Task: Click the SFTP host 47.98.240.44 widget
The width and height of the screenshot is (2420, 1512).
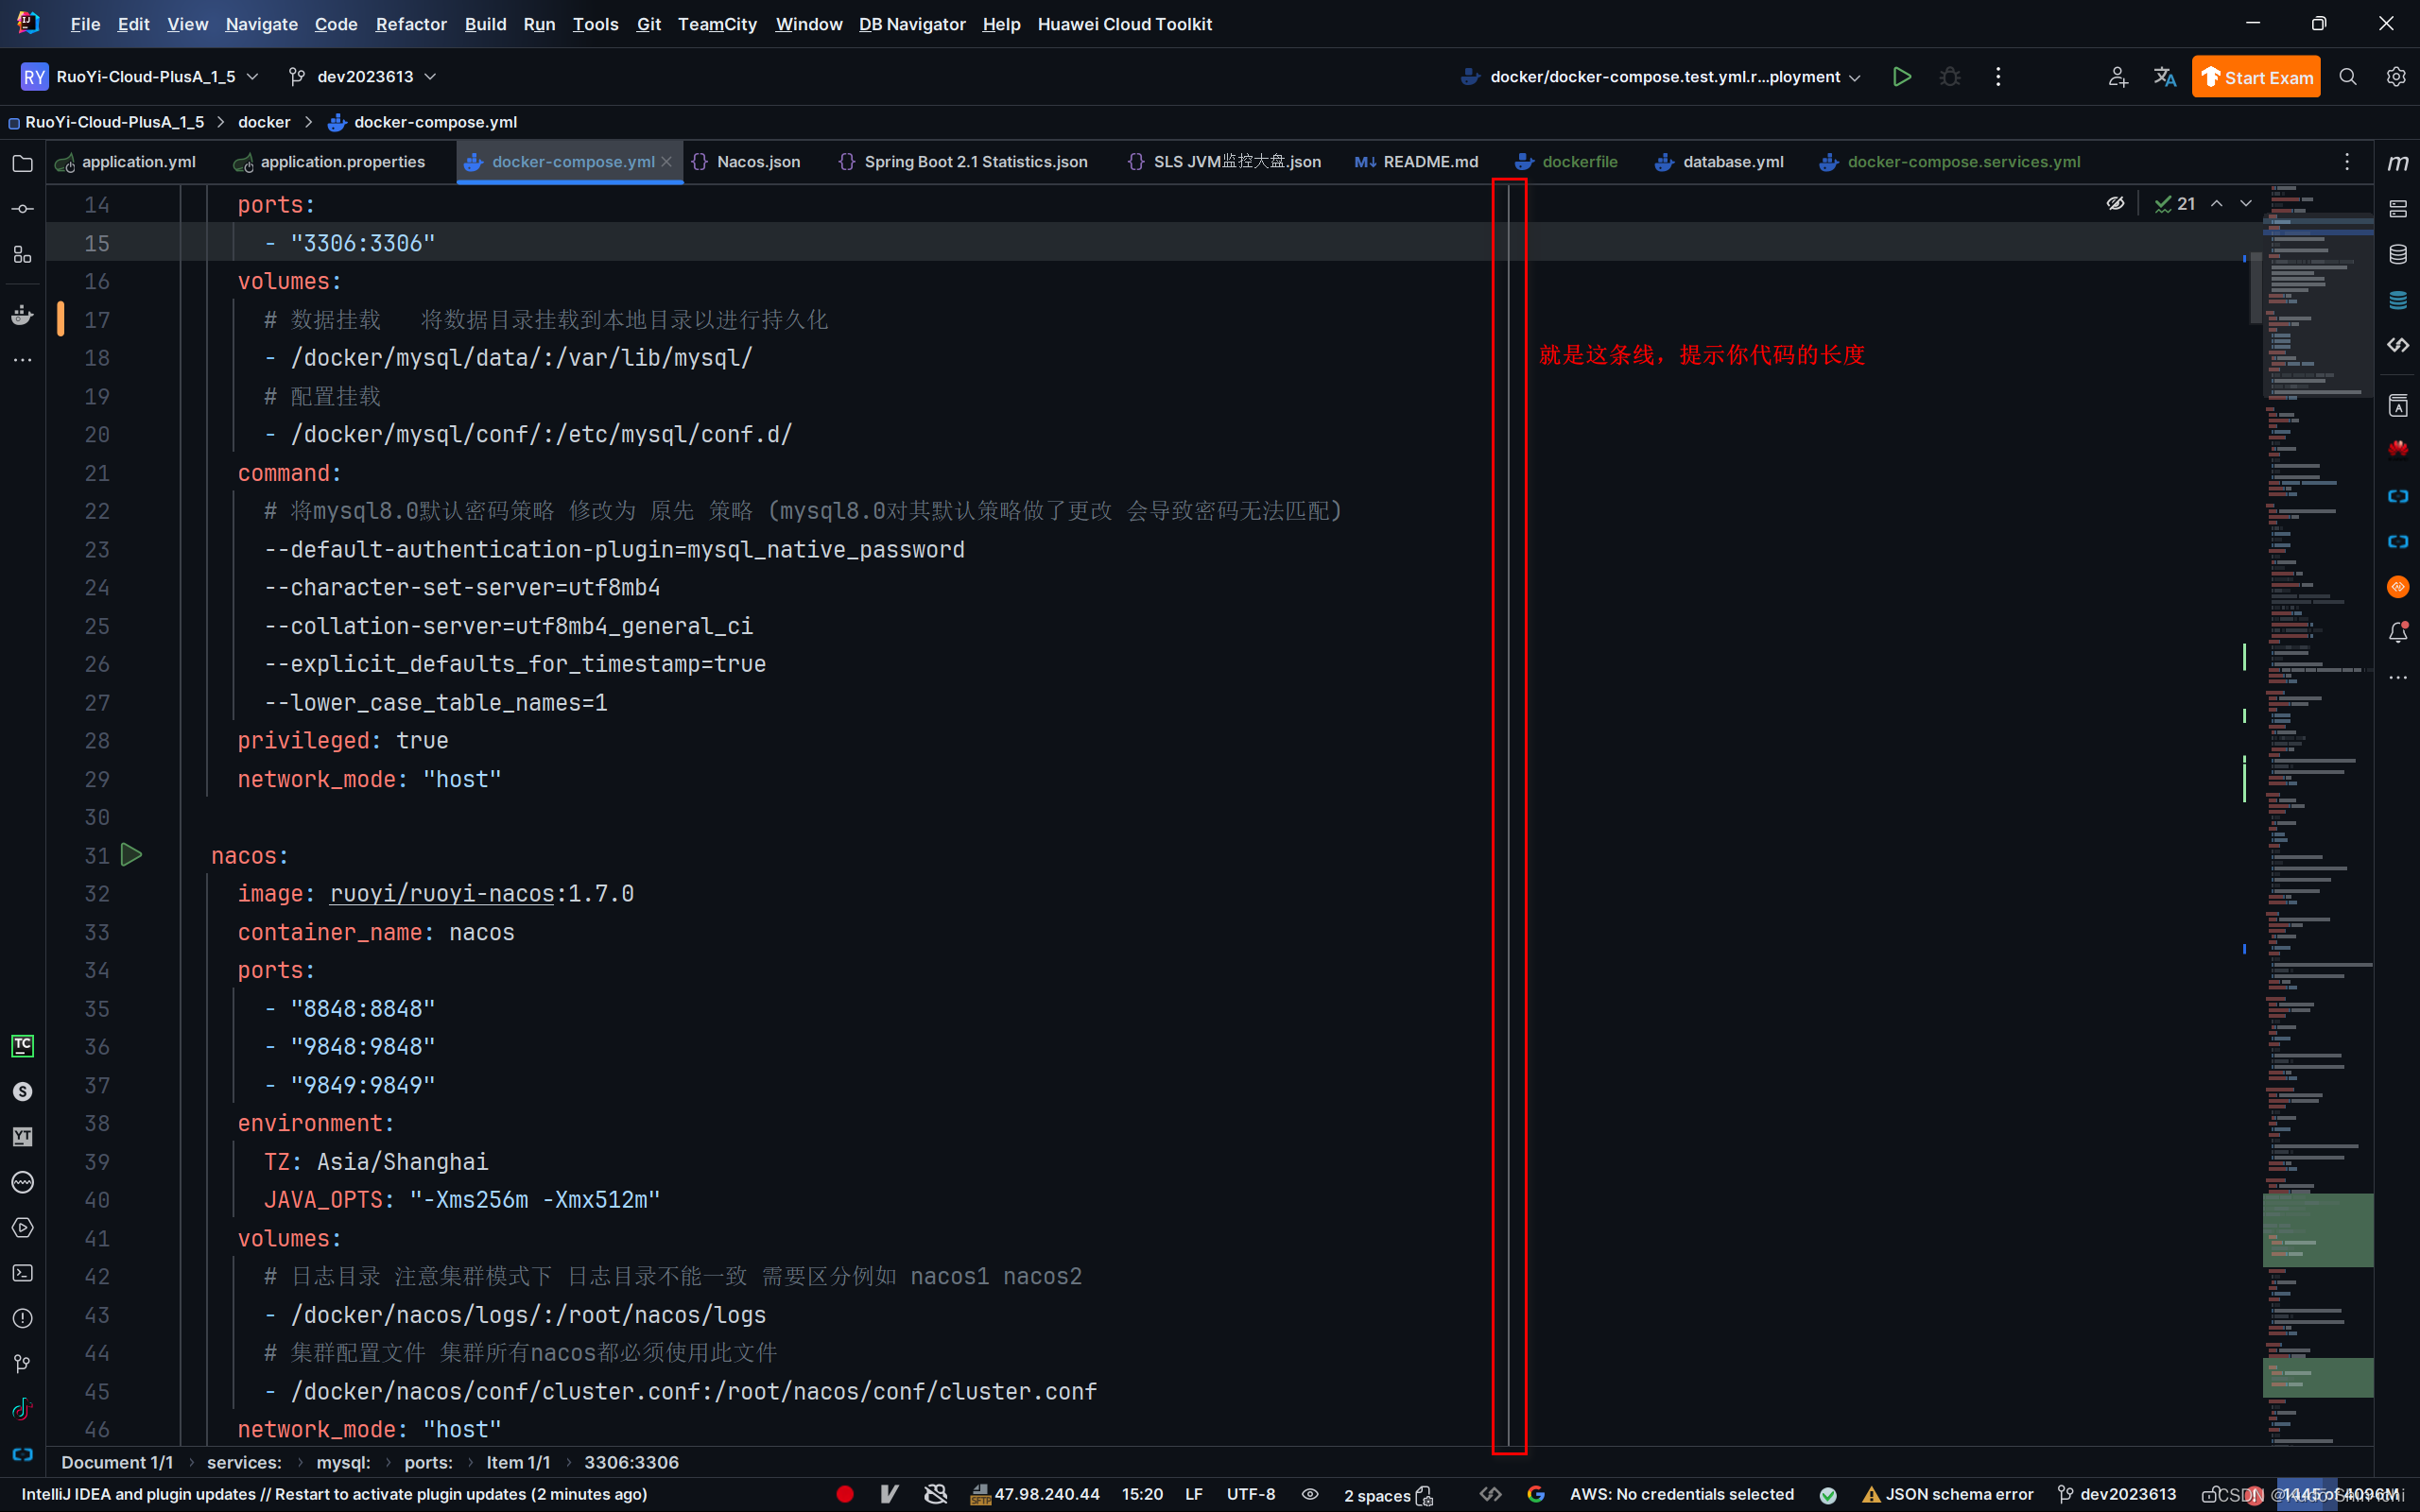Action: point(1035,1494)
